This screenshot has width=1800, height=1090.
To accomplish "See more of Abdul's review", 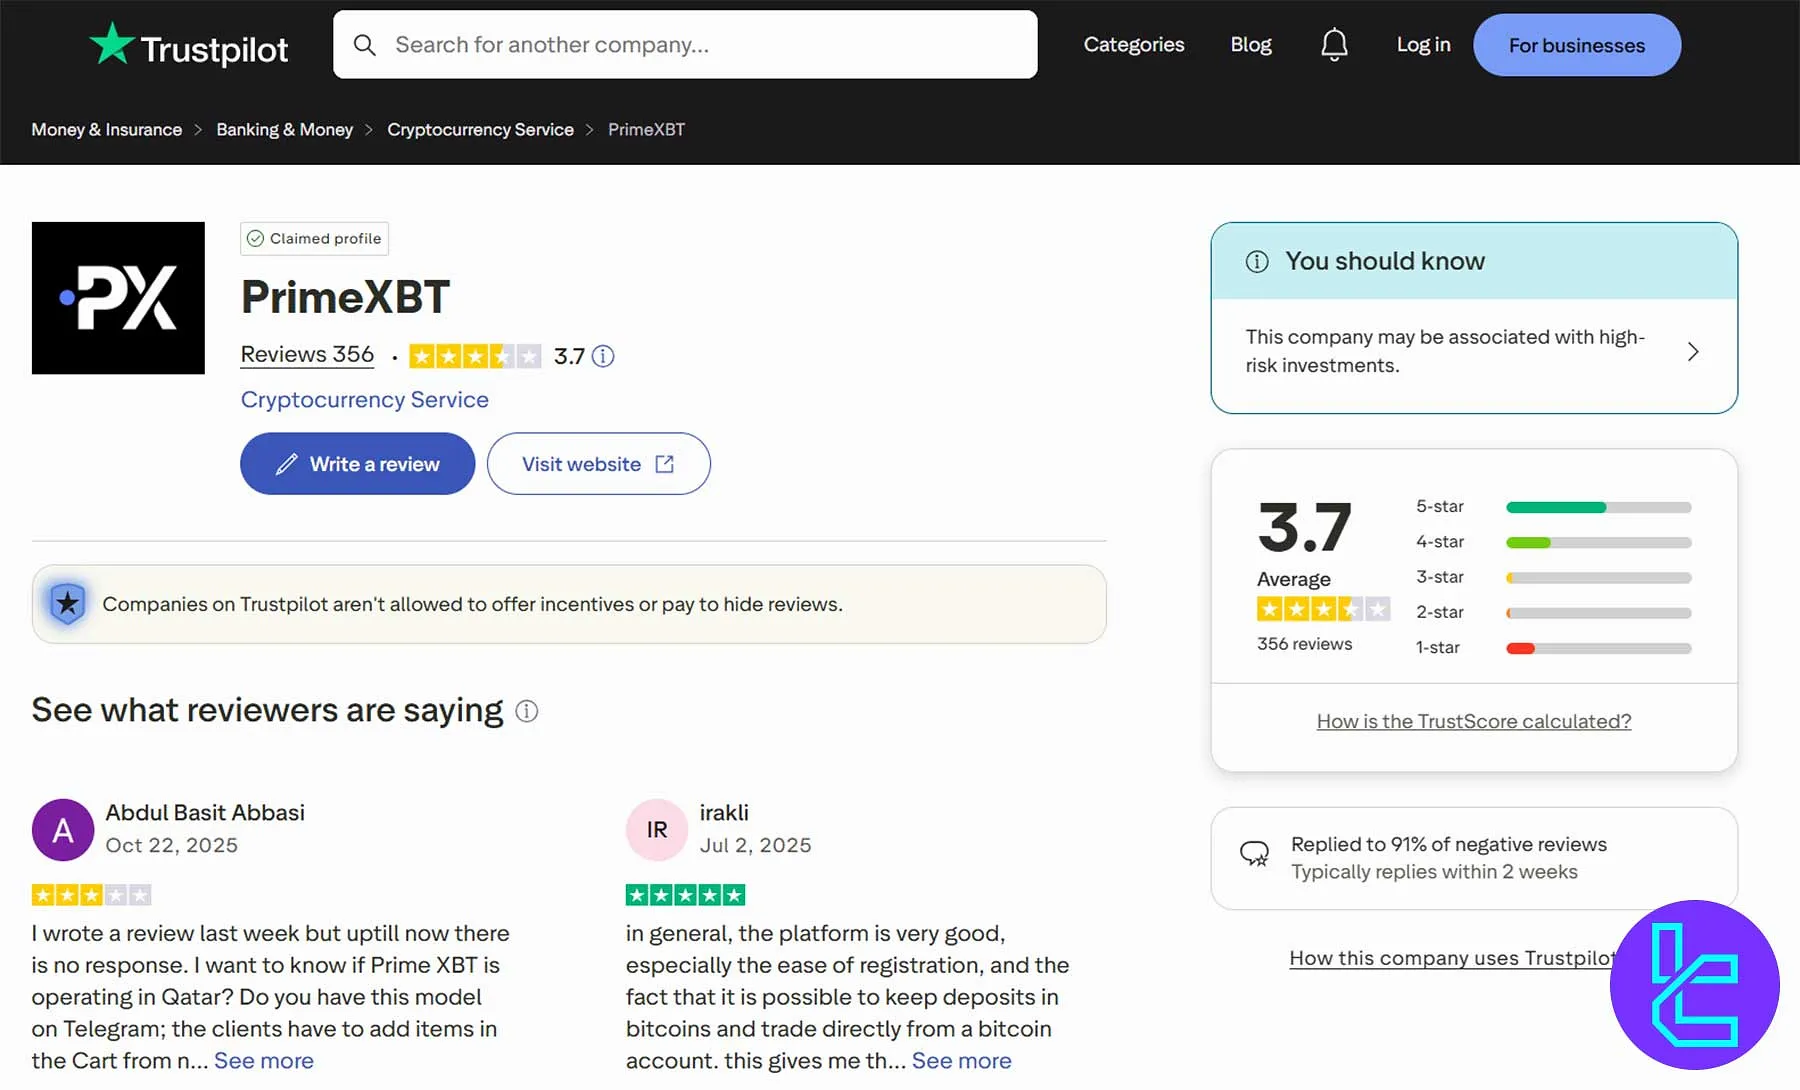I will pos(263,1060).
